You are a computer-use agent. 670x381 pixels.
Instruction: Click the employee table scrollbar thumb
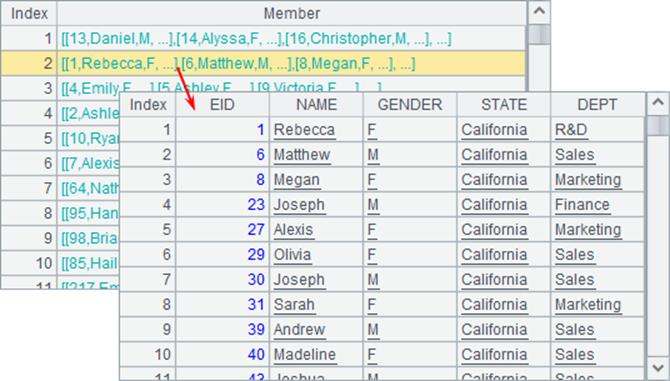pos(658,126)
